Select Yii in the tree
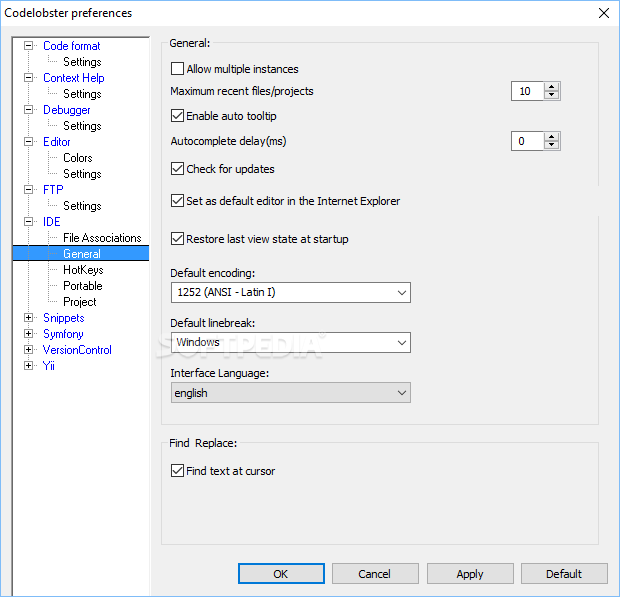 (49, 366)
